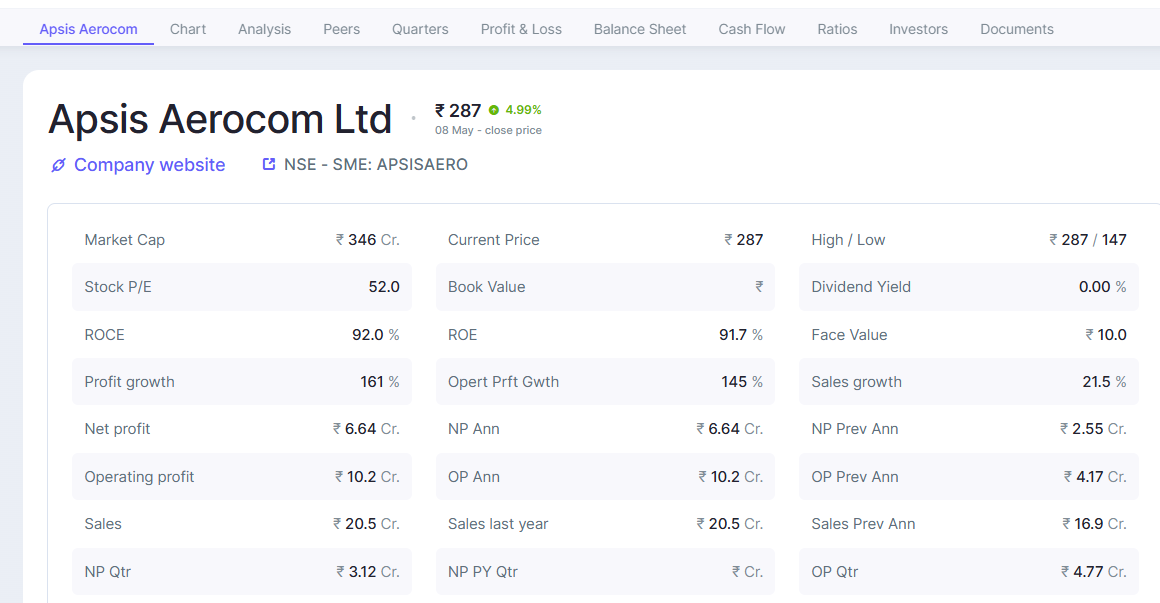Screen dimensions: 1160x603
Task: Select the Current Price label
Action: 493,240
